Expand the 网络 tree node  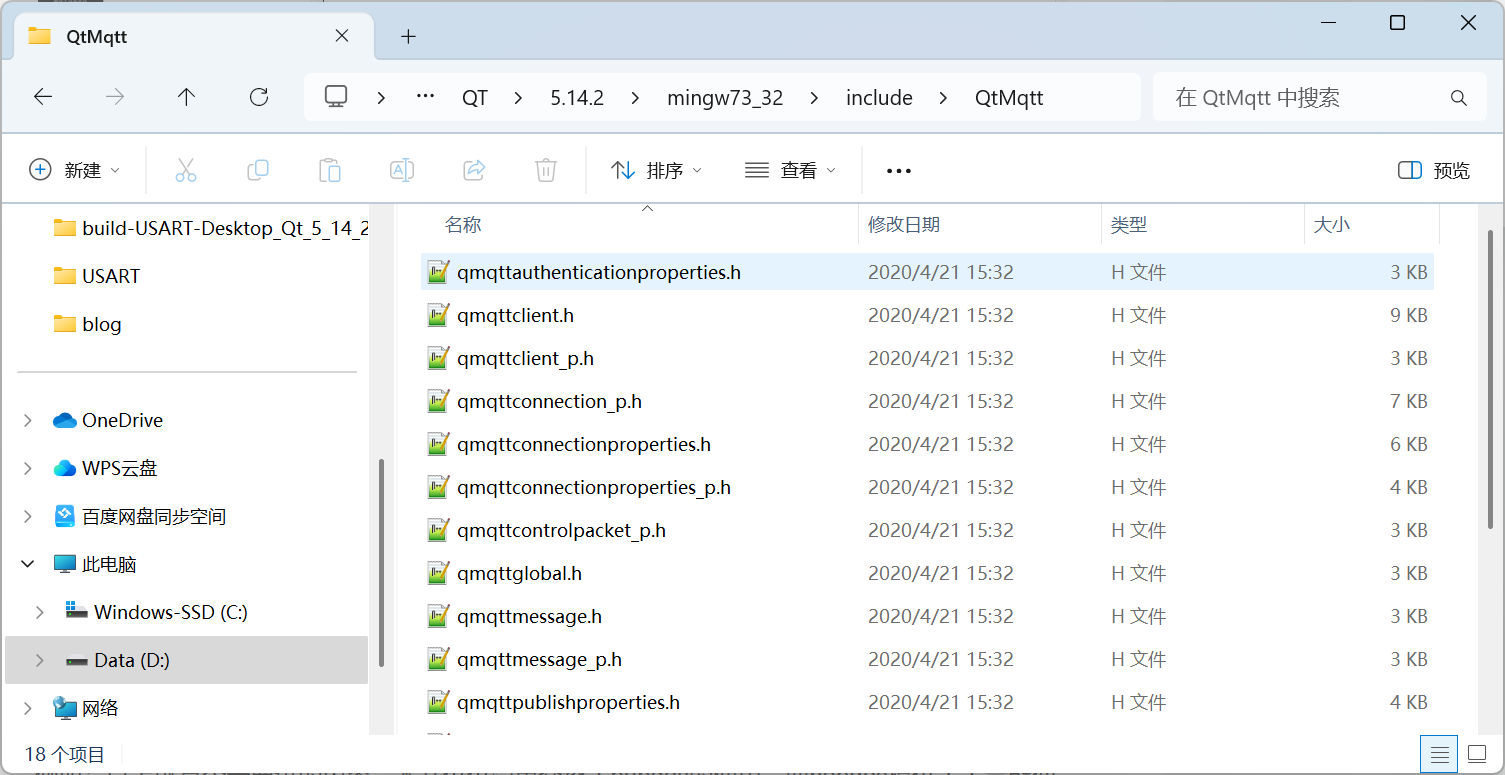click(x=28, y=708)
